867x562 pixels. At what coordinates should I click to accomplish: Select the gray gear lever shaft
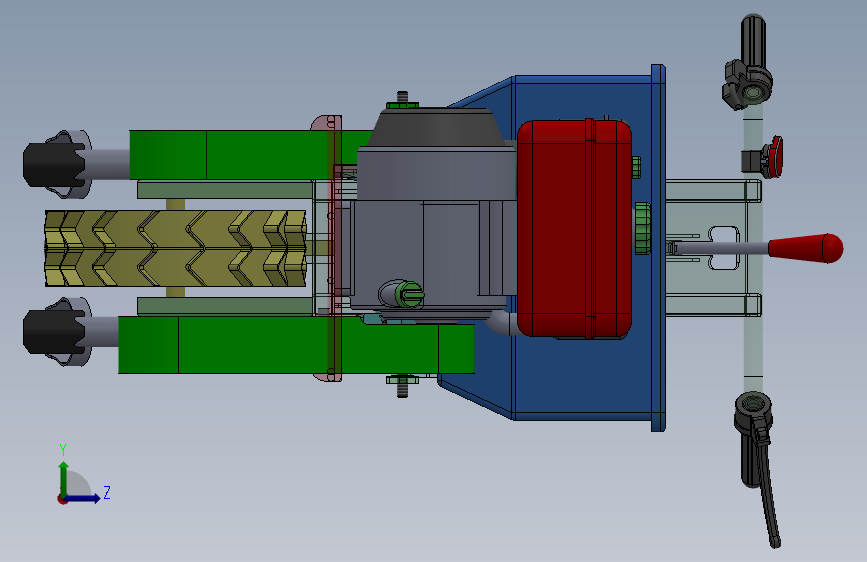coord(722,248)
